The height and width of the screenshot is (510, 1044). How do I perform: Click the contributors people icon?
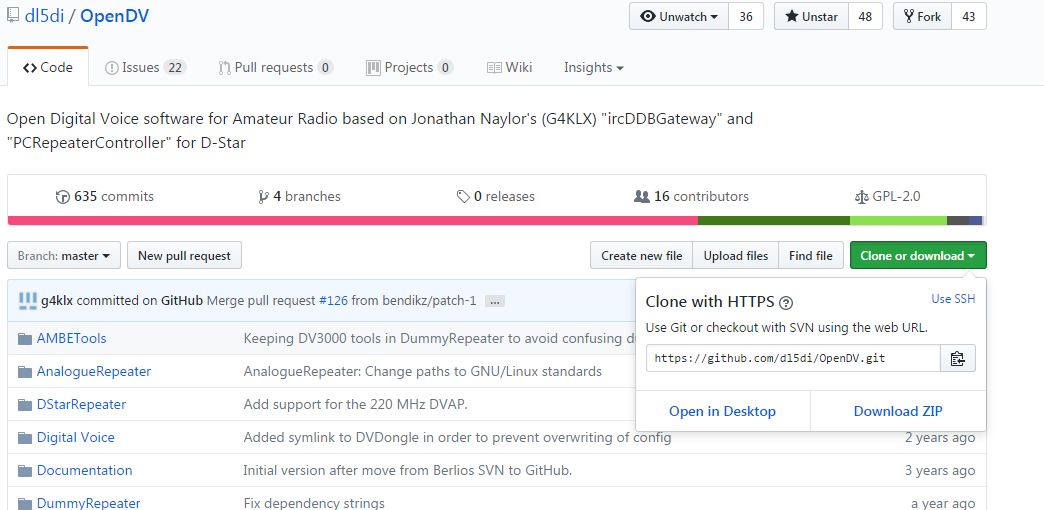point(642,197)
